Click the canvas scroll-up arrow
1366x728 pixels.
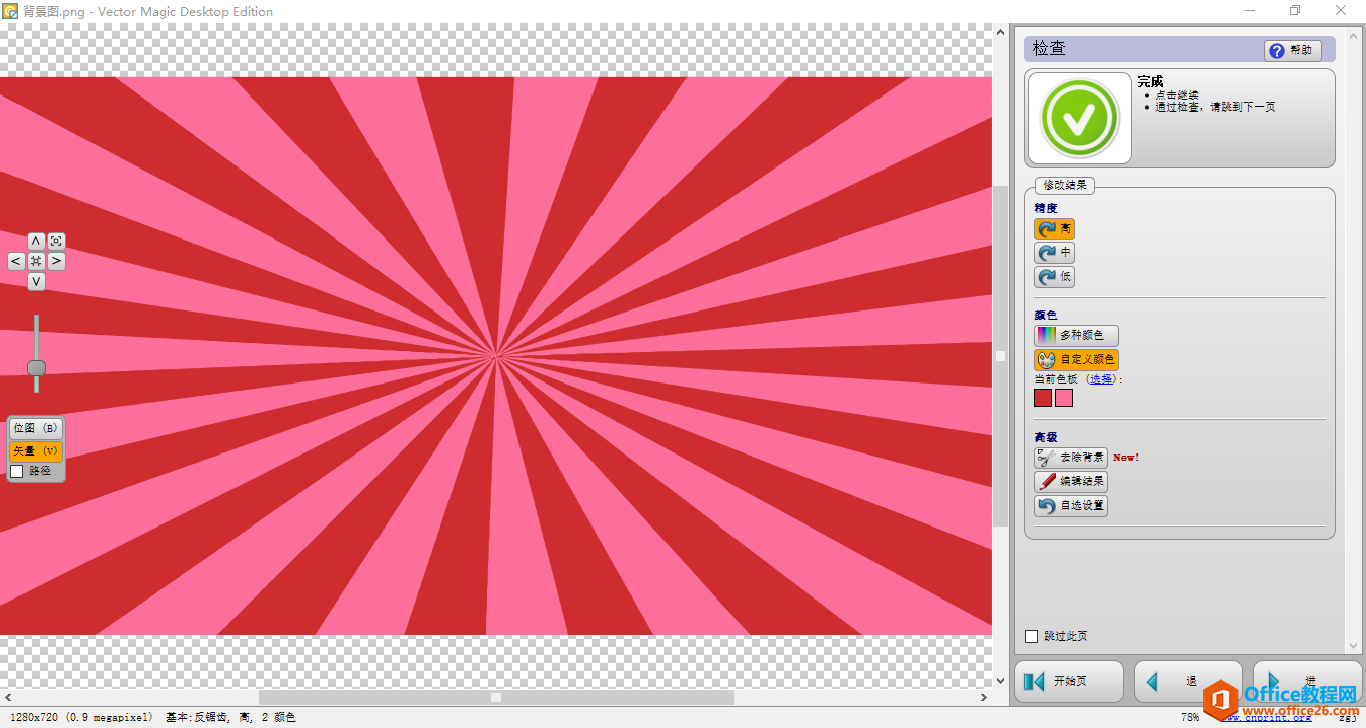point(1000,32)
